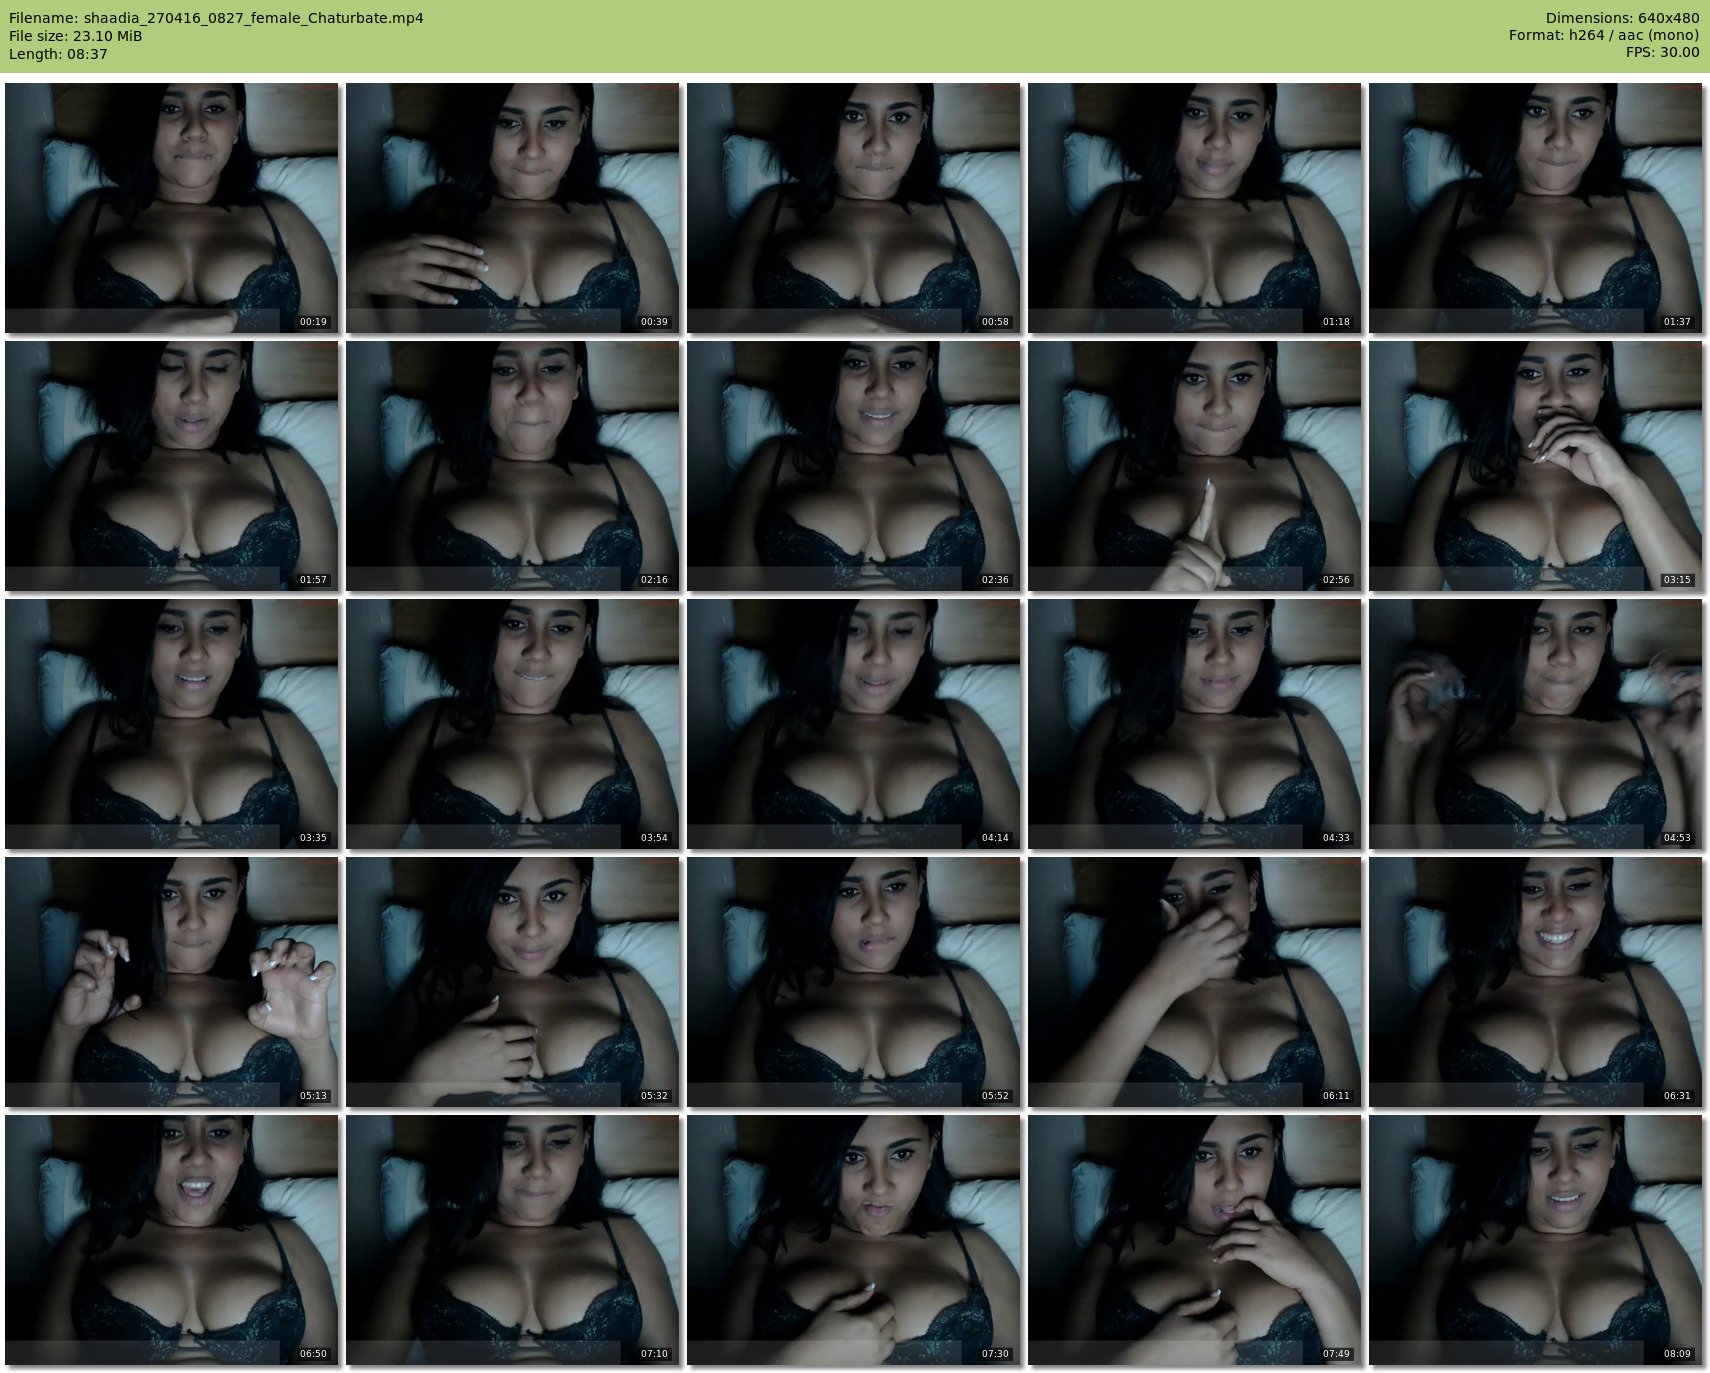Choose the thumbnail at 05:13

point(171,982)
